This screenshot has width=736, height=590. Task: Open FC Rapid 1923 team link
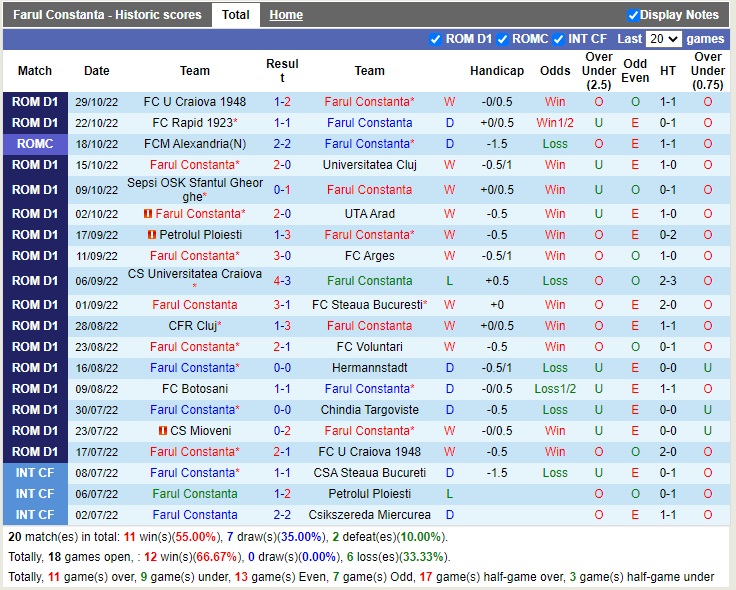pos(192,123)
